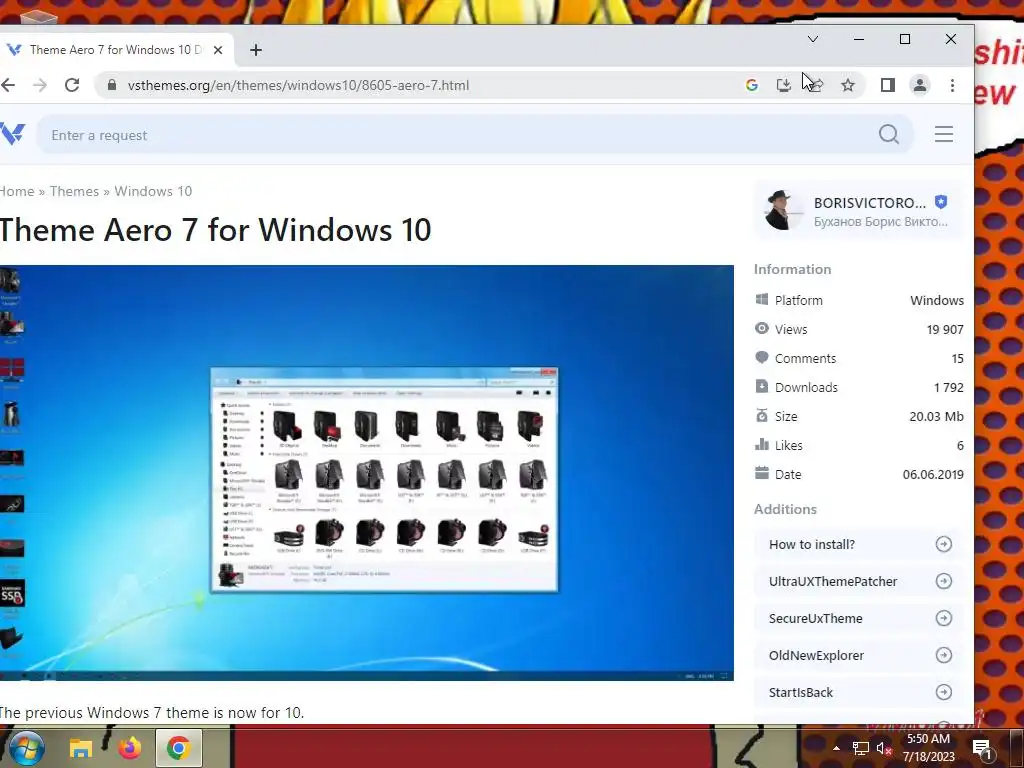The height and width of the screenshot is (768, 1024).
Task: Close the Theme Aero 7 tab
Action: click(x=218, y=50)
